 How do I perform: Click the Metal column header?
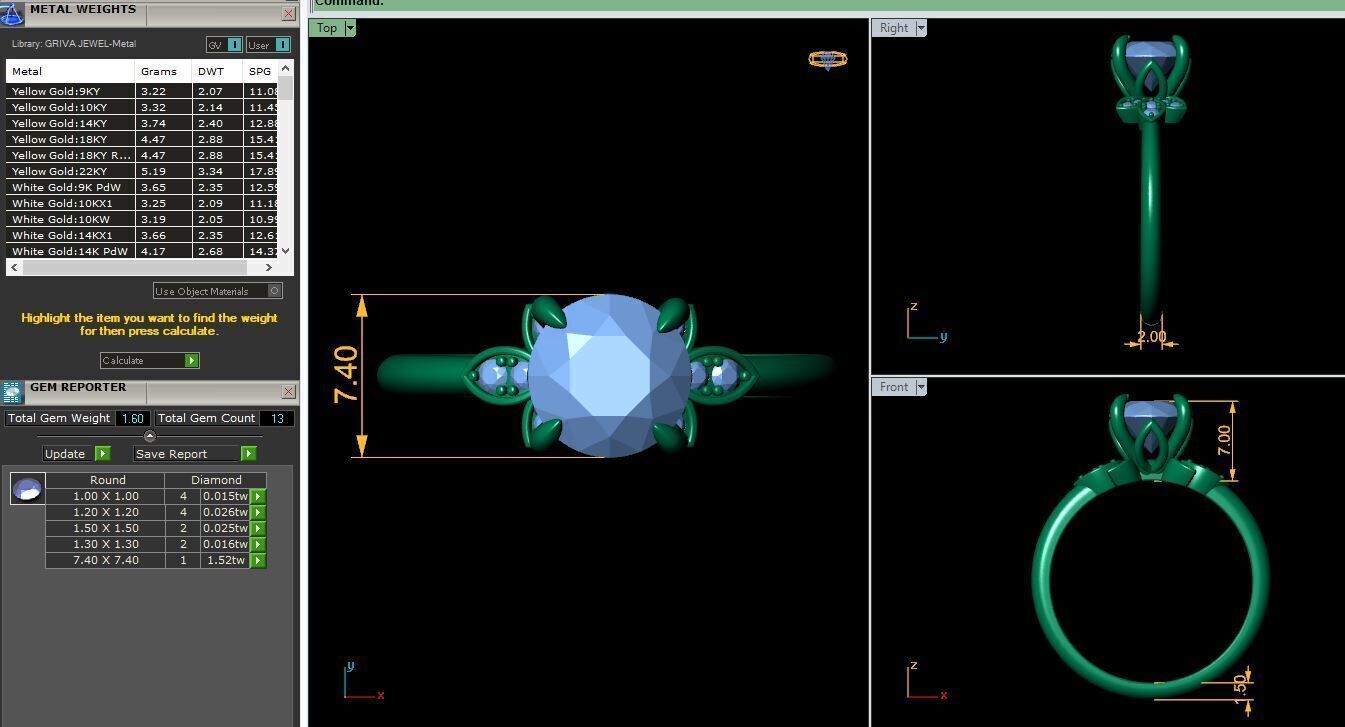click(x=70, y=71)
